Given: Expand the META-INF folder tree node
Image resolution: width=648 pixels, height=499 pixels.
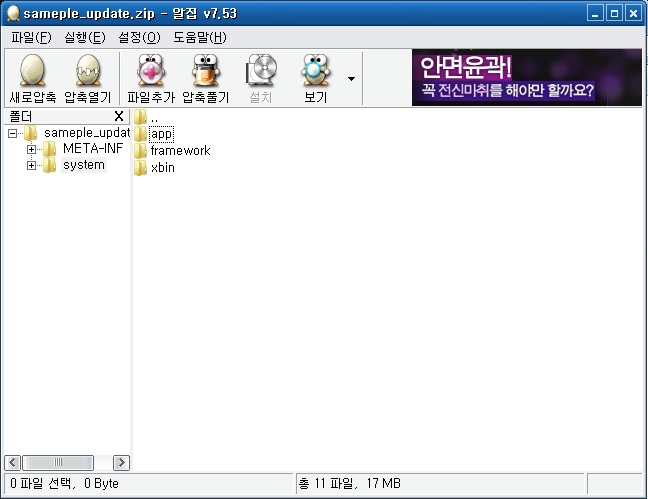Looking at the screenshot, I should click(x=31, y=149).
